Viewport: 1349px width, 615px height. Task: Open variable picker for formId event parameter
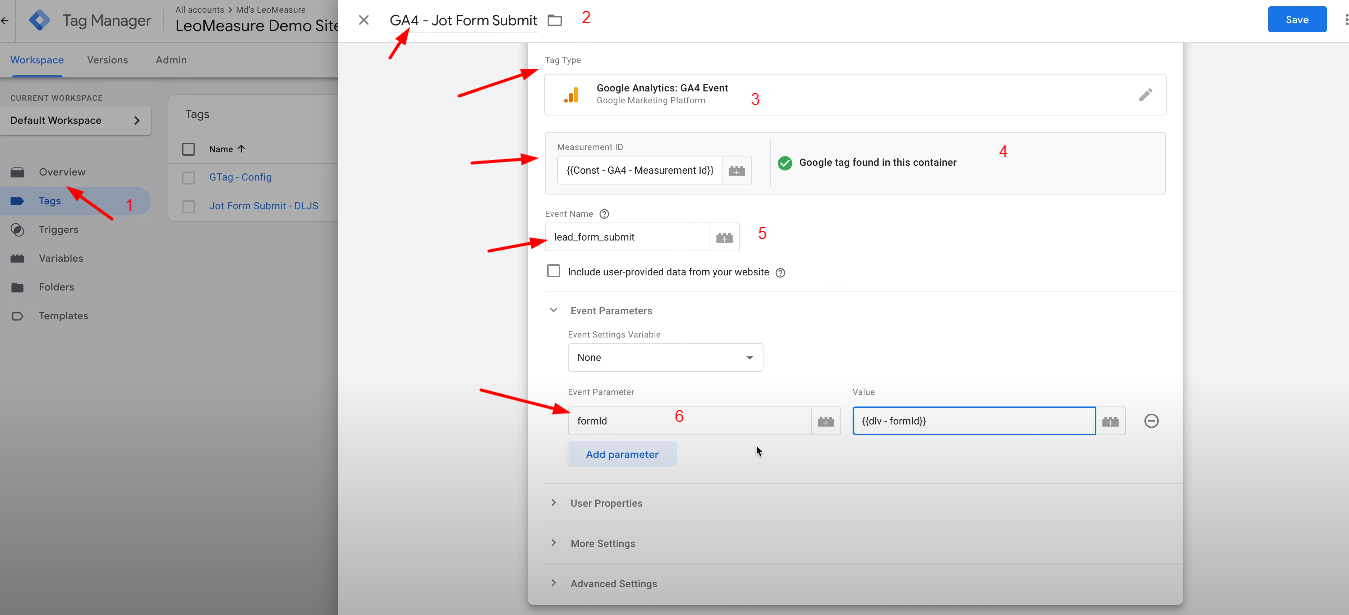[x=826, y=420]
